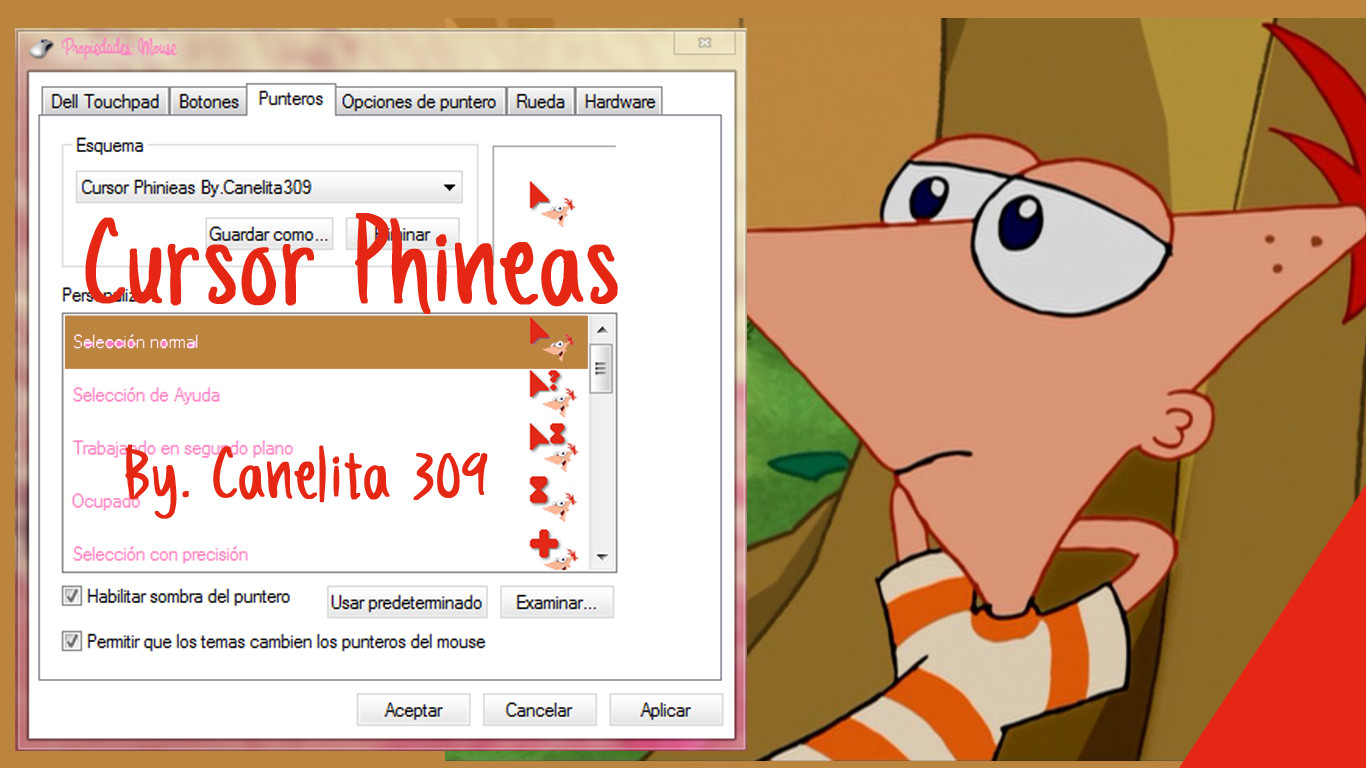The width and height of the screenshot is (1366, 768).
Task: Click the normal selection Phineas cursor icon
Action: click(552, 340)
